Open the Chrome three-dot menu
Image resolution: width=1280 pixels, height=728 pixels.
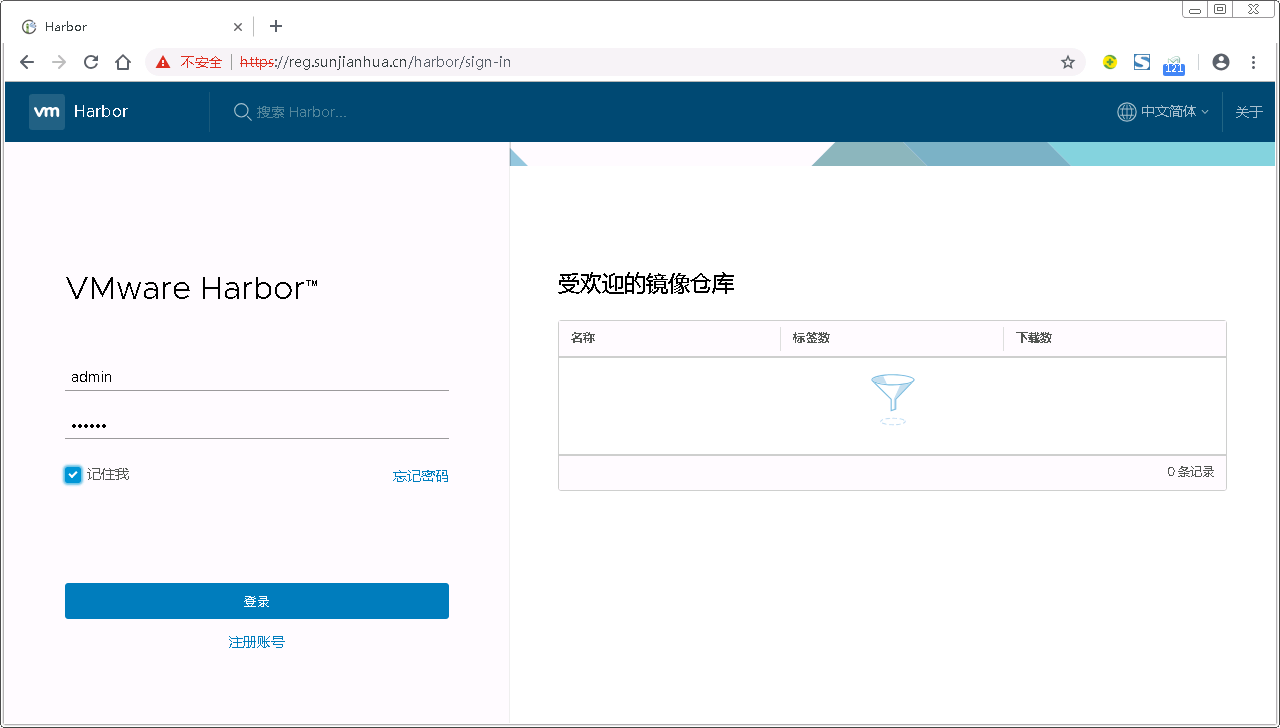click(1254, 62)
